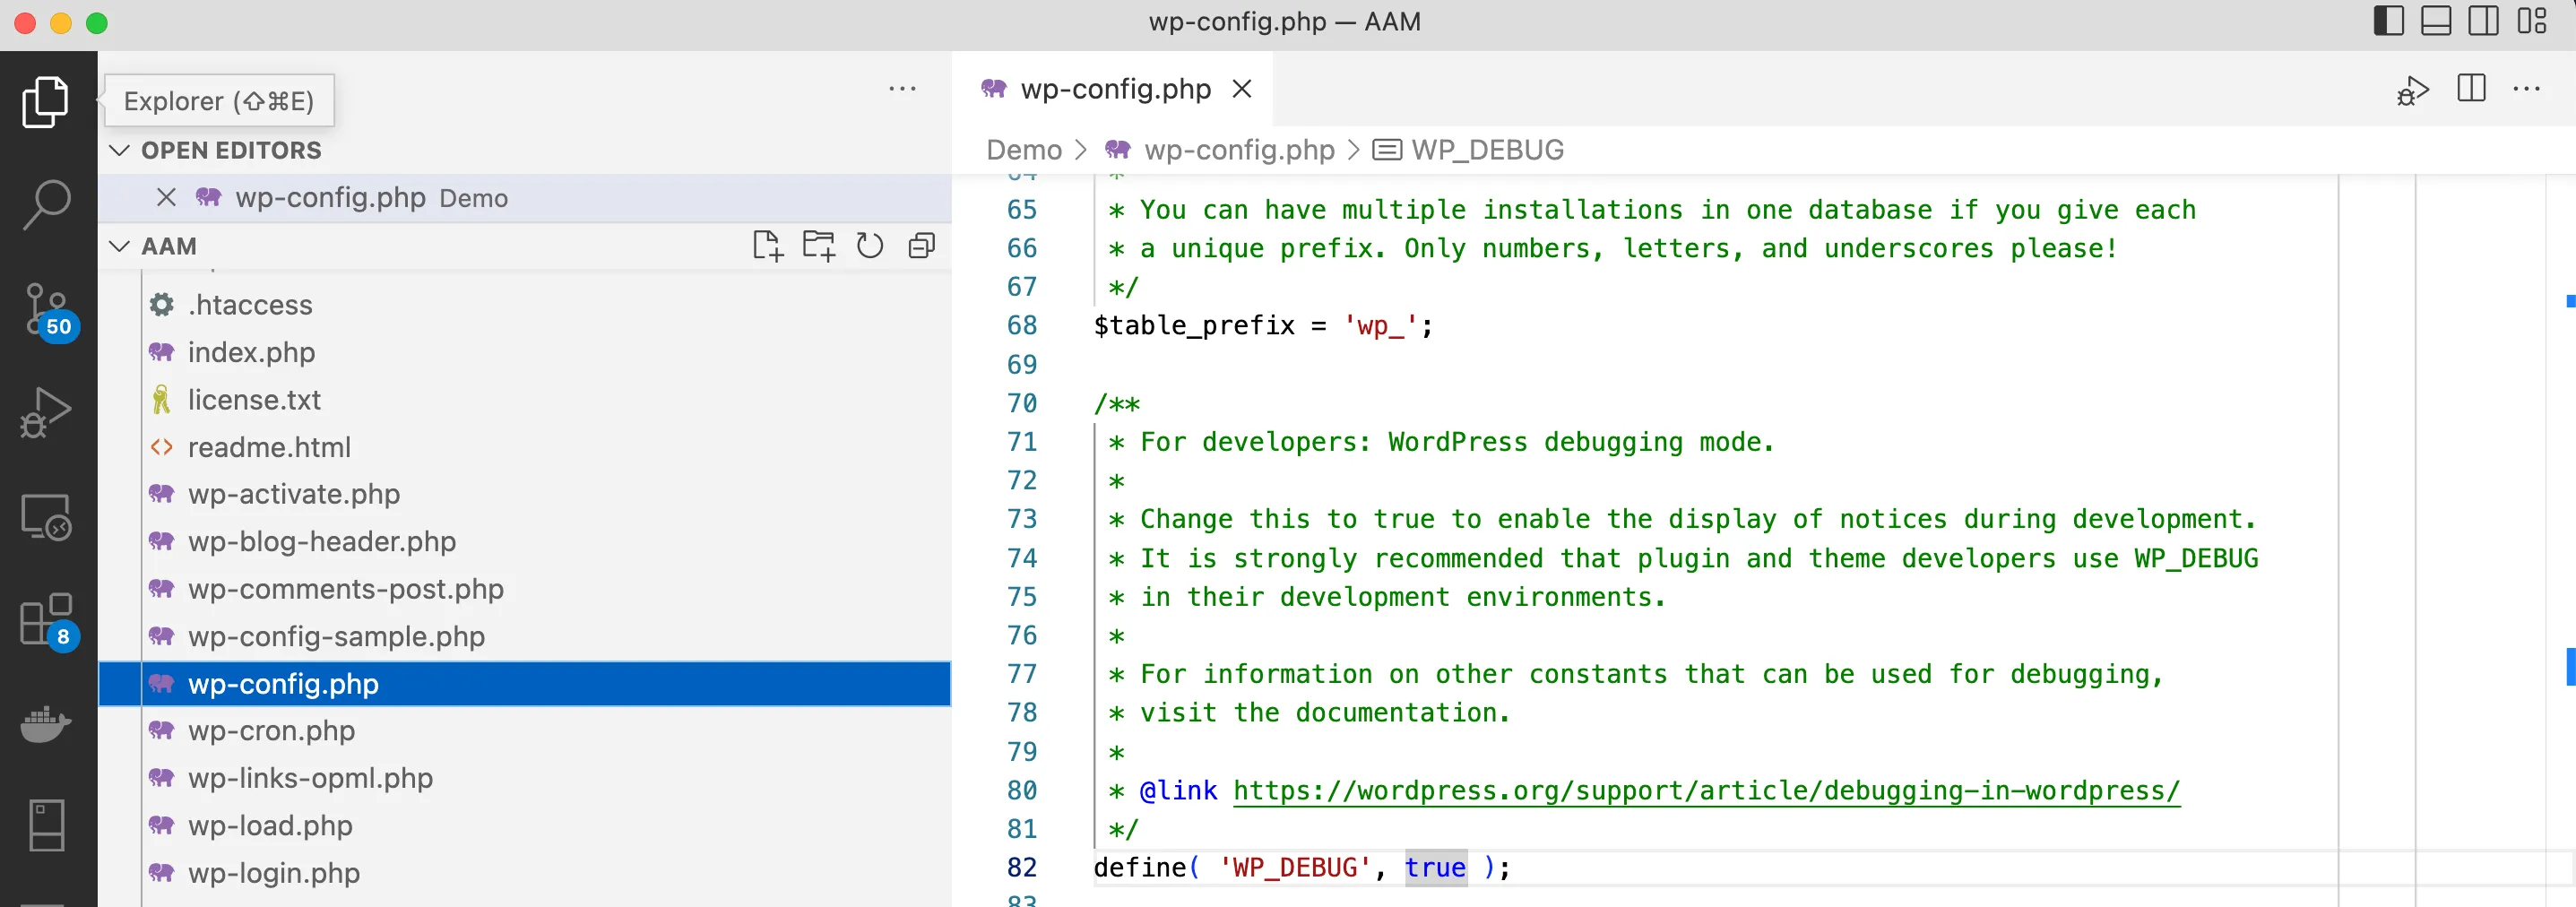Open the Customize Layout control
The width and height of the screenshot is (2576, 907).
2531,21
